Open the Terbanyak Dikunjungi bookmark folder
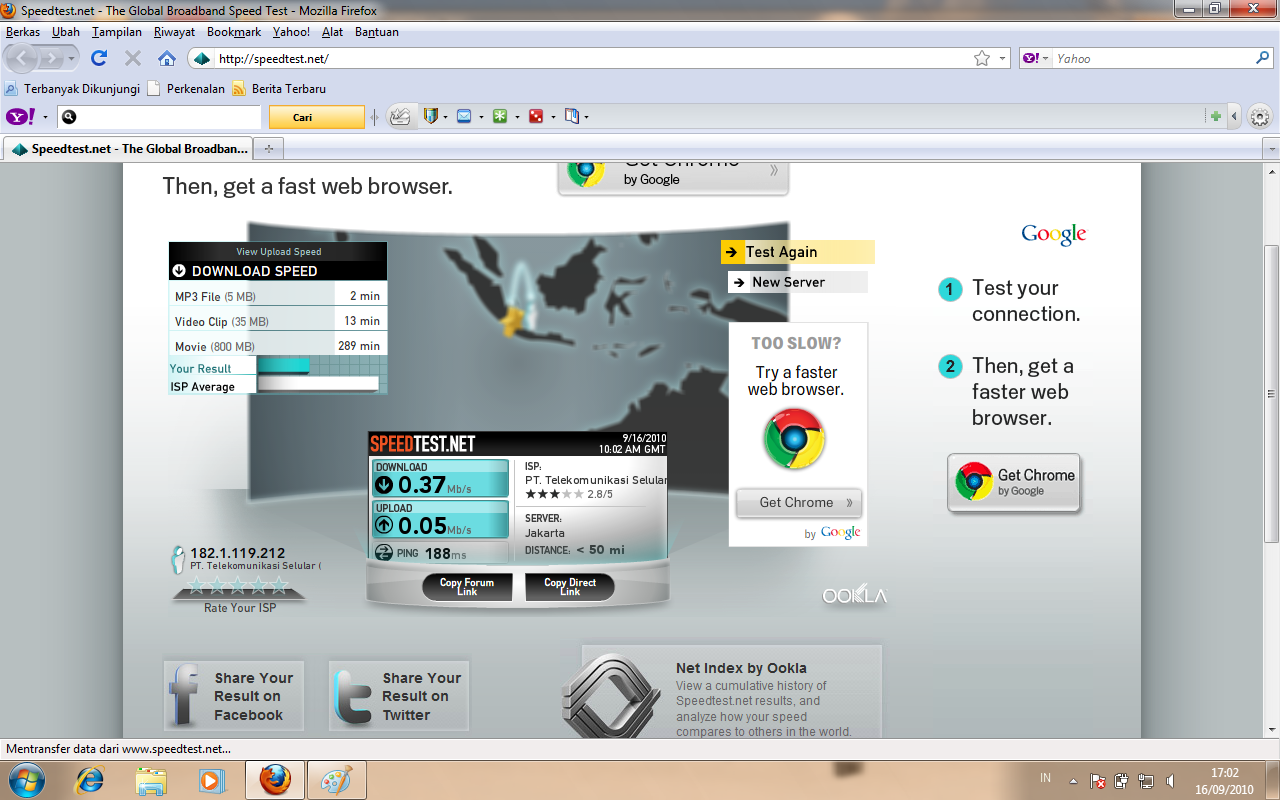 click(72, 88)
